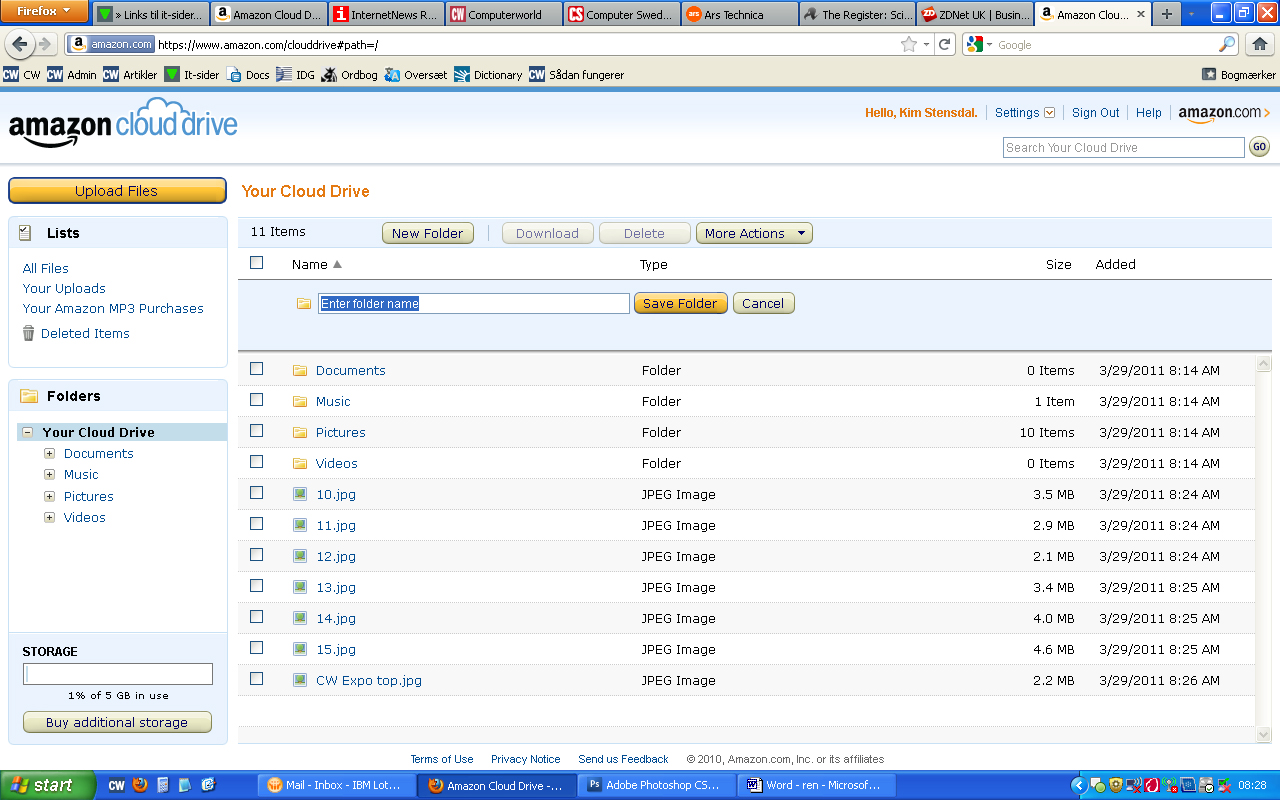
Task: Click the Enter folder name input field
Action: 474,303
